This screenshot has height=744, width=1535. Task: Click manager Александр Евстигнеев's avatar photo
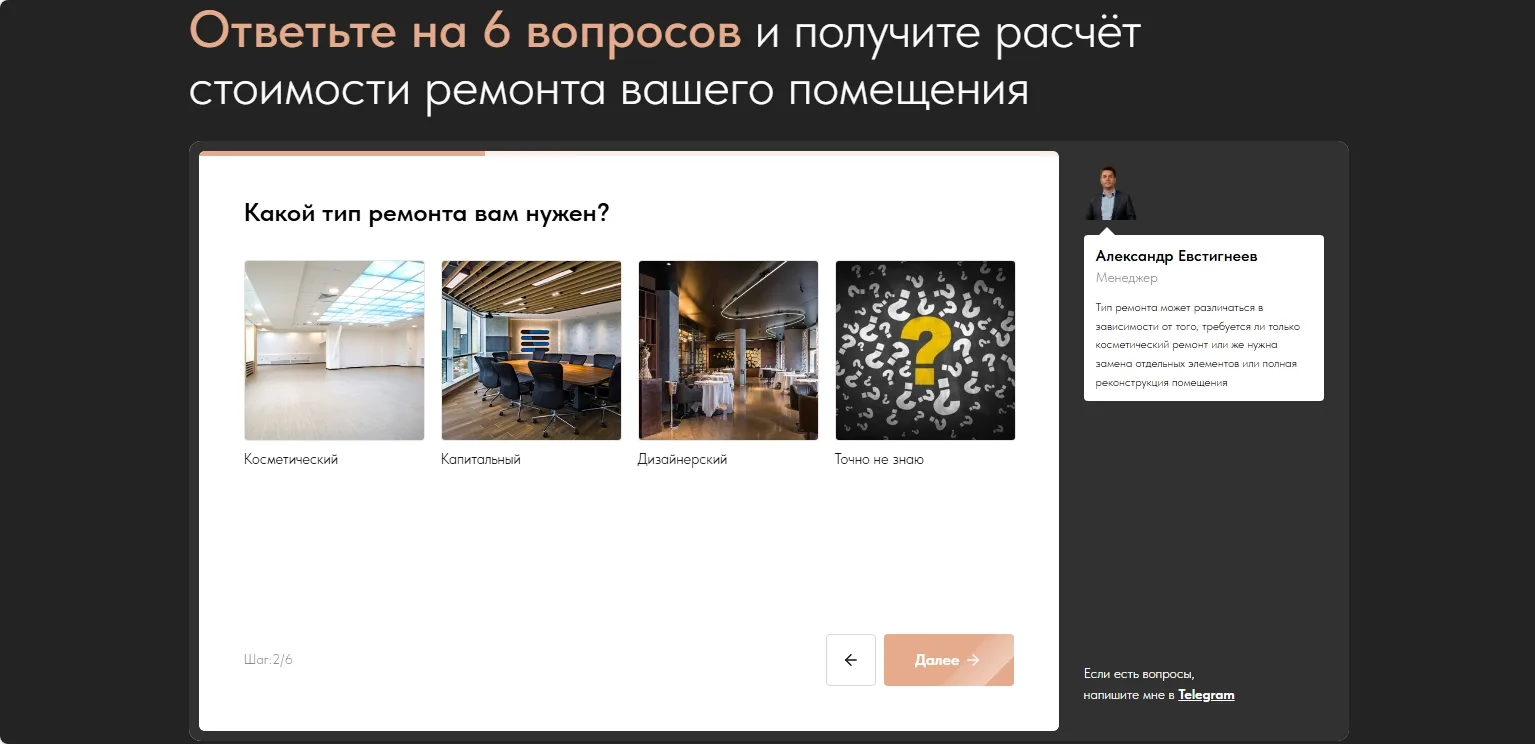tap(1110, 193)
